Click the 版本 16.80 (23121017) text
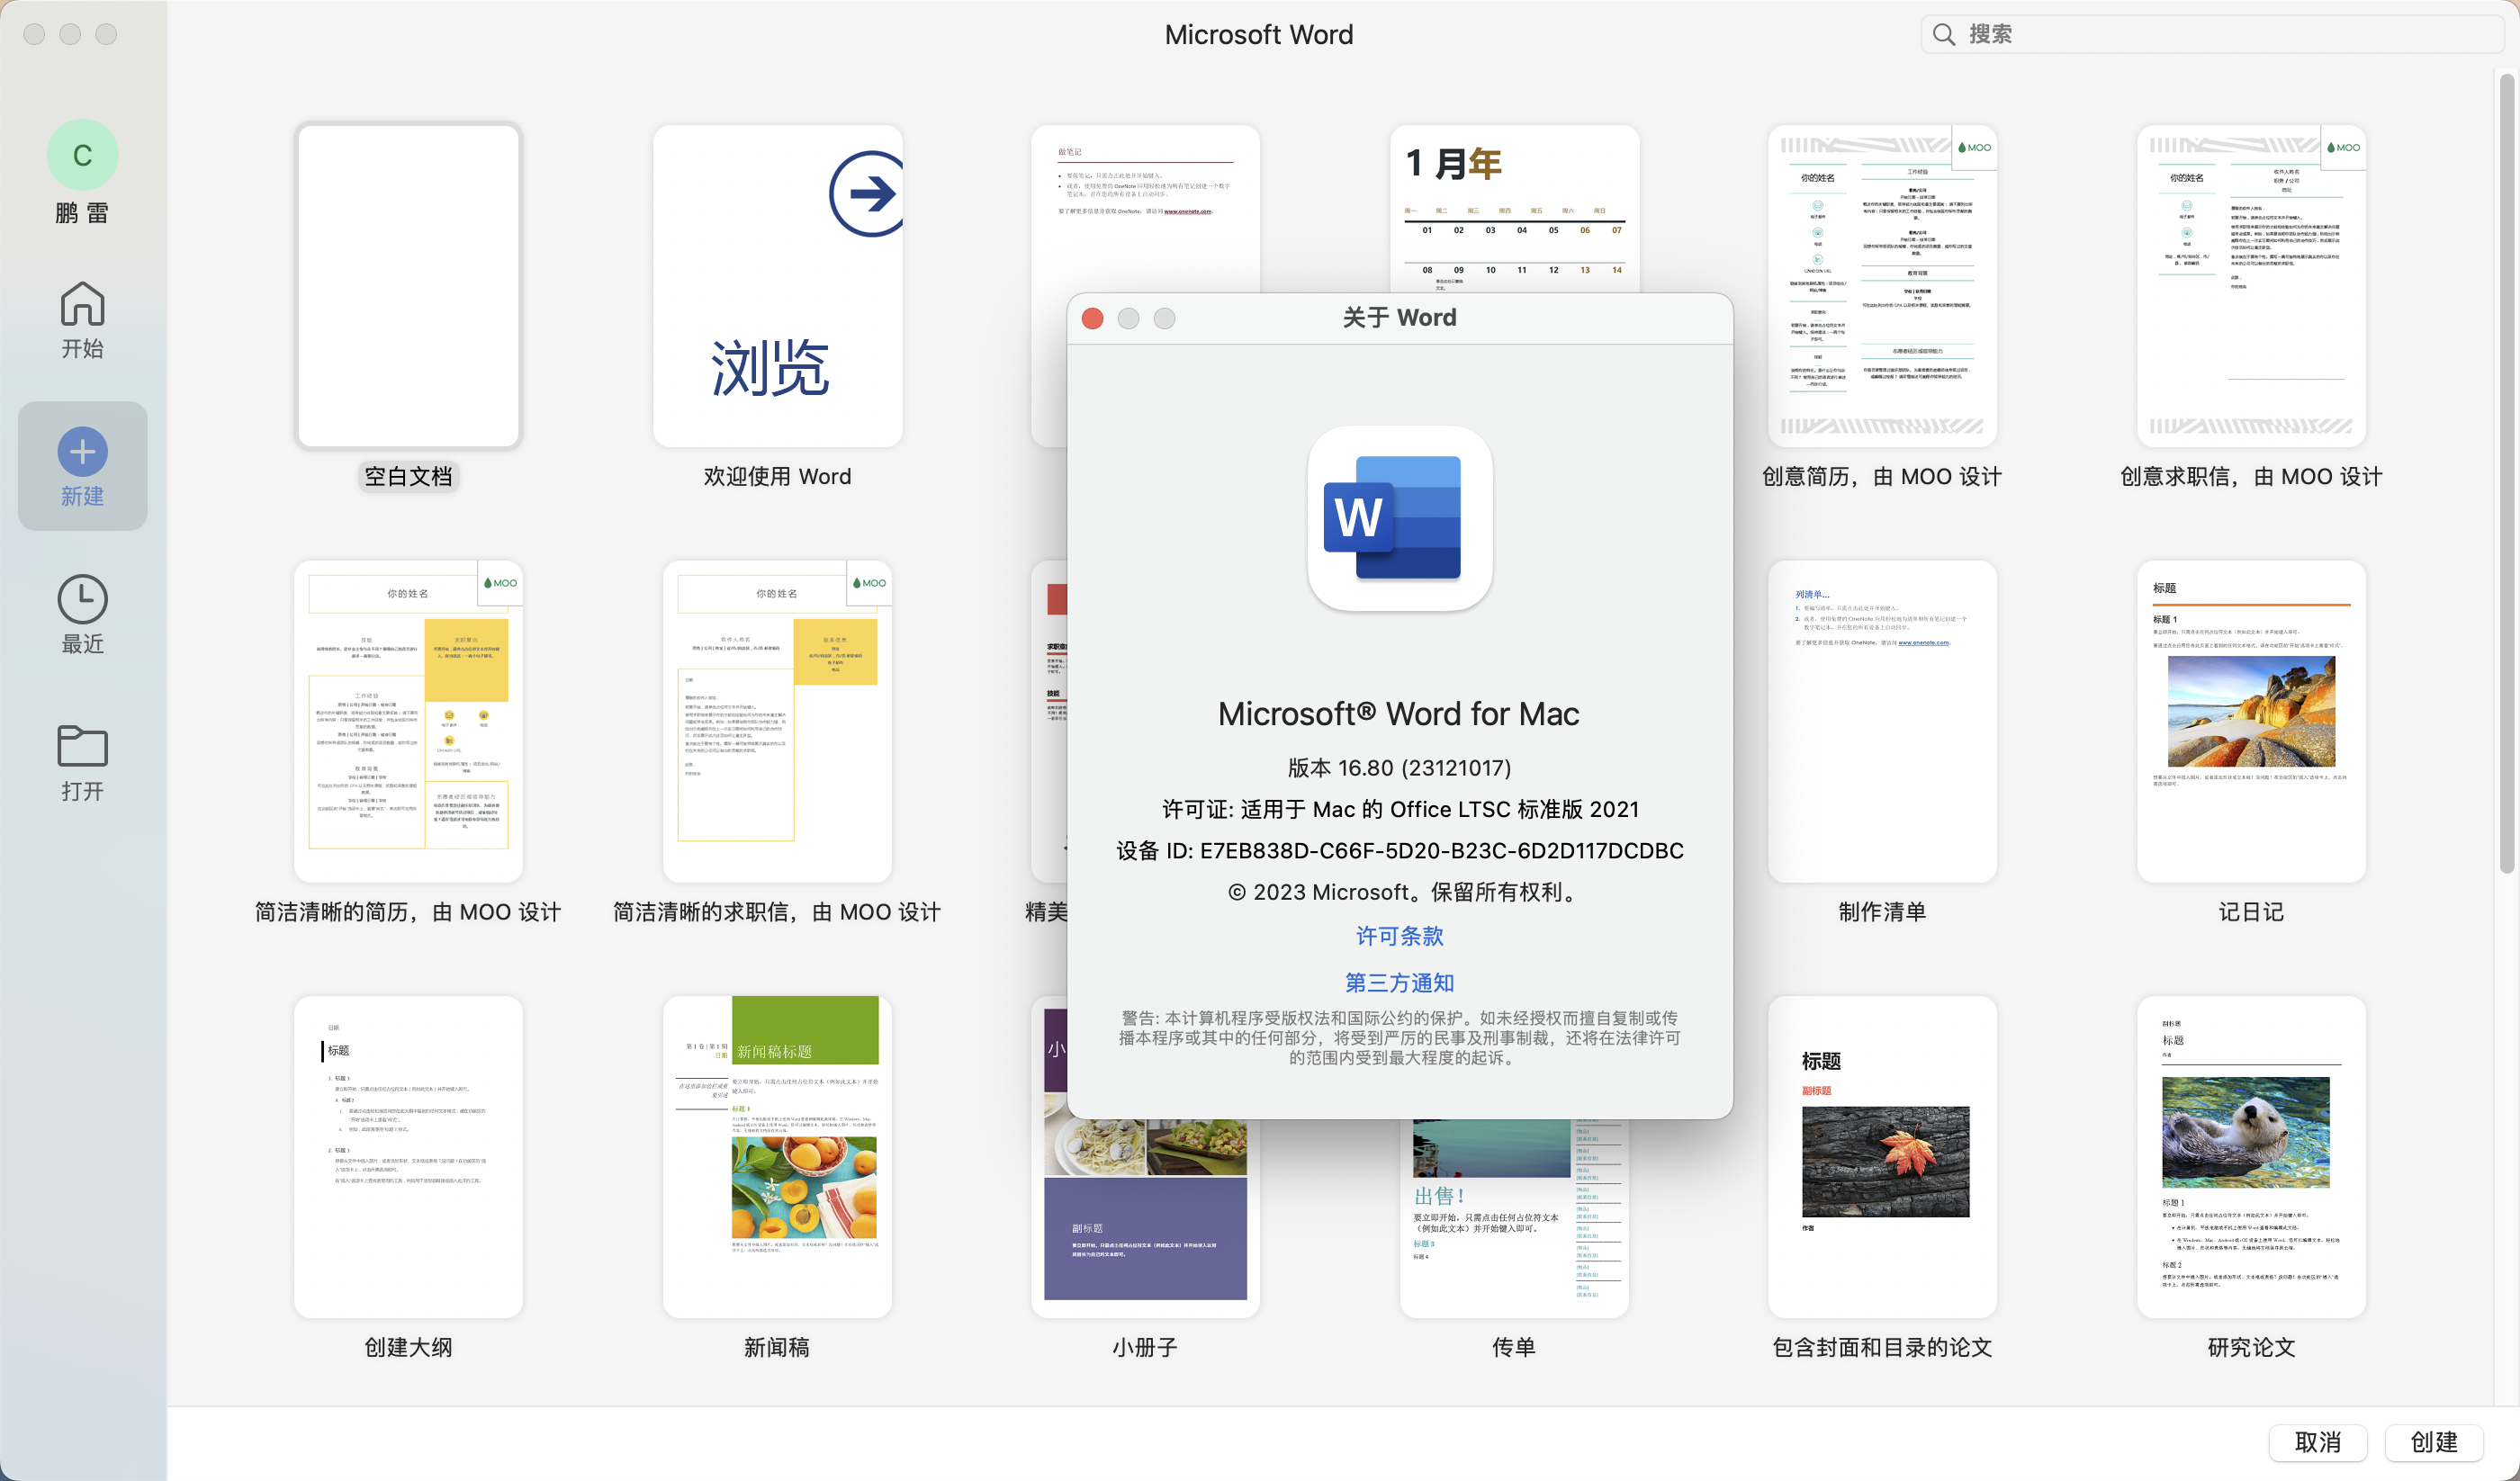 1399,767
